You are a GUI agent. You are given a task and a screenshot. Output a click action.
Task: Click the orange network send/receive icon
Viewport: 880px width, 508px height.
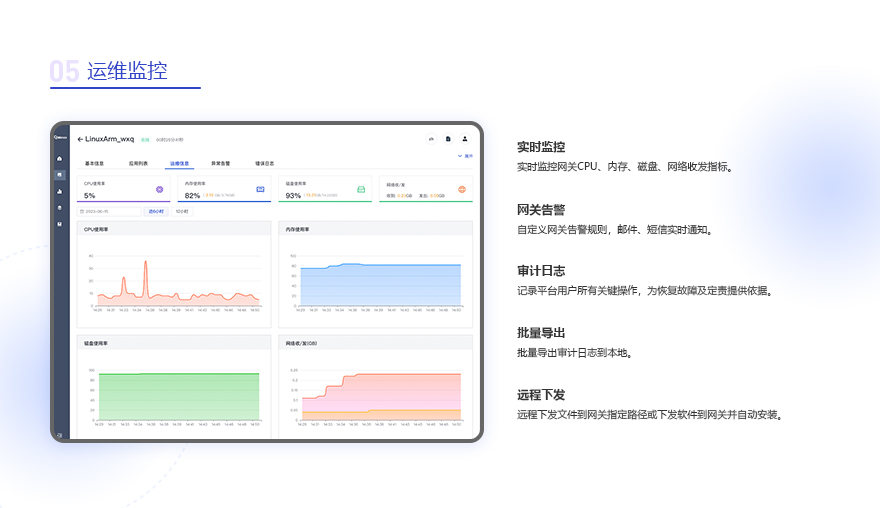click(x=462, y=190)
